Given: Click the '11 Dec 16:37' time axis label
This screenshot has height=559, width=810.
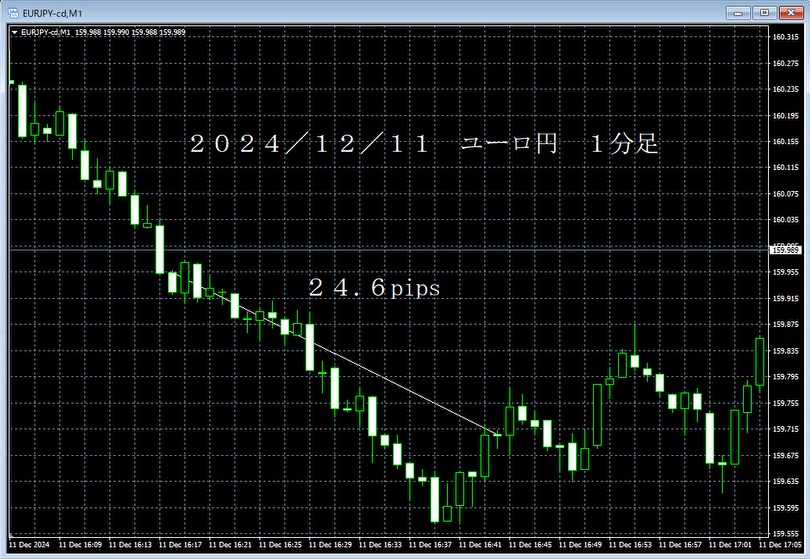Looking at the screenshot, I should coord(430,545).
